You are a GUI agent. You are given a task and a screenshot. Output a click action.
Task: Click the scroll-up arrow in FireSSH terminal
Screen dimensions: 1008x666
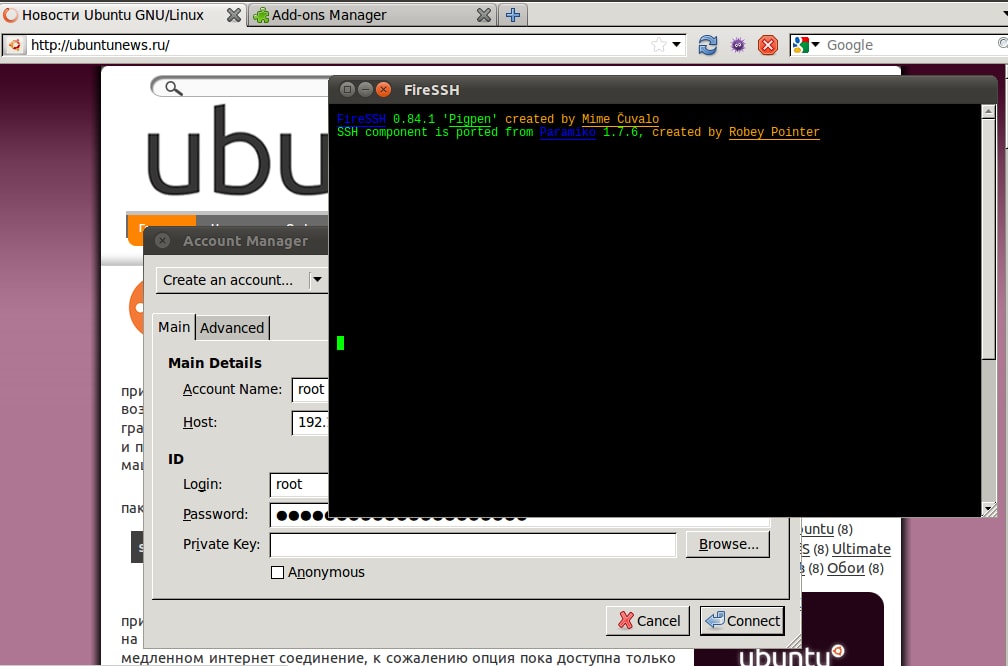989,111
